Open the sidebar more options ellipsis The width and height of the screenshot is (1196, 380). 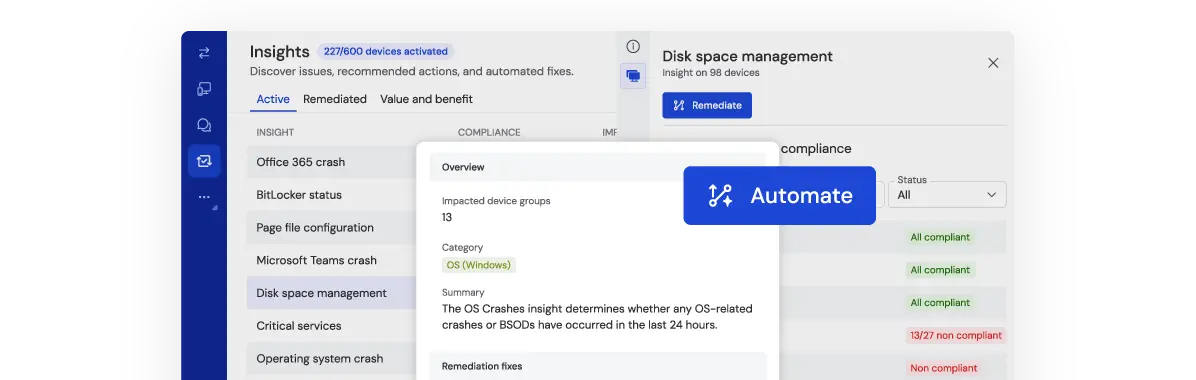click(x=204, y=197)
